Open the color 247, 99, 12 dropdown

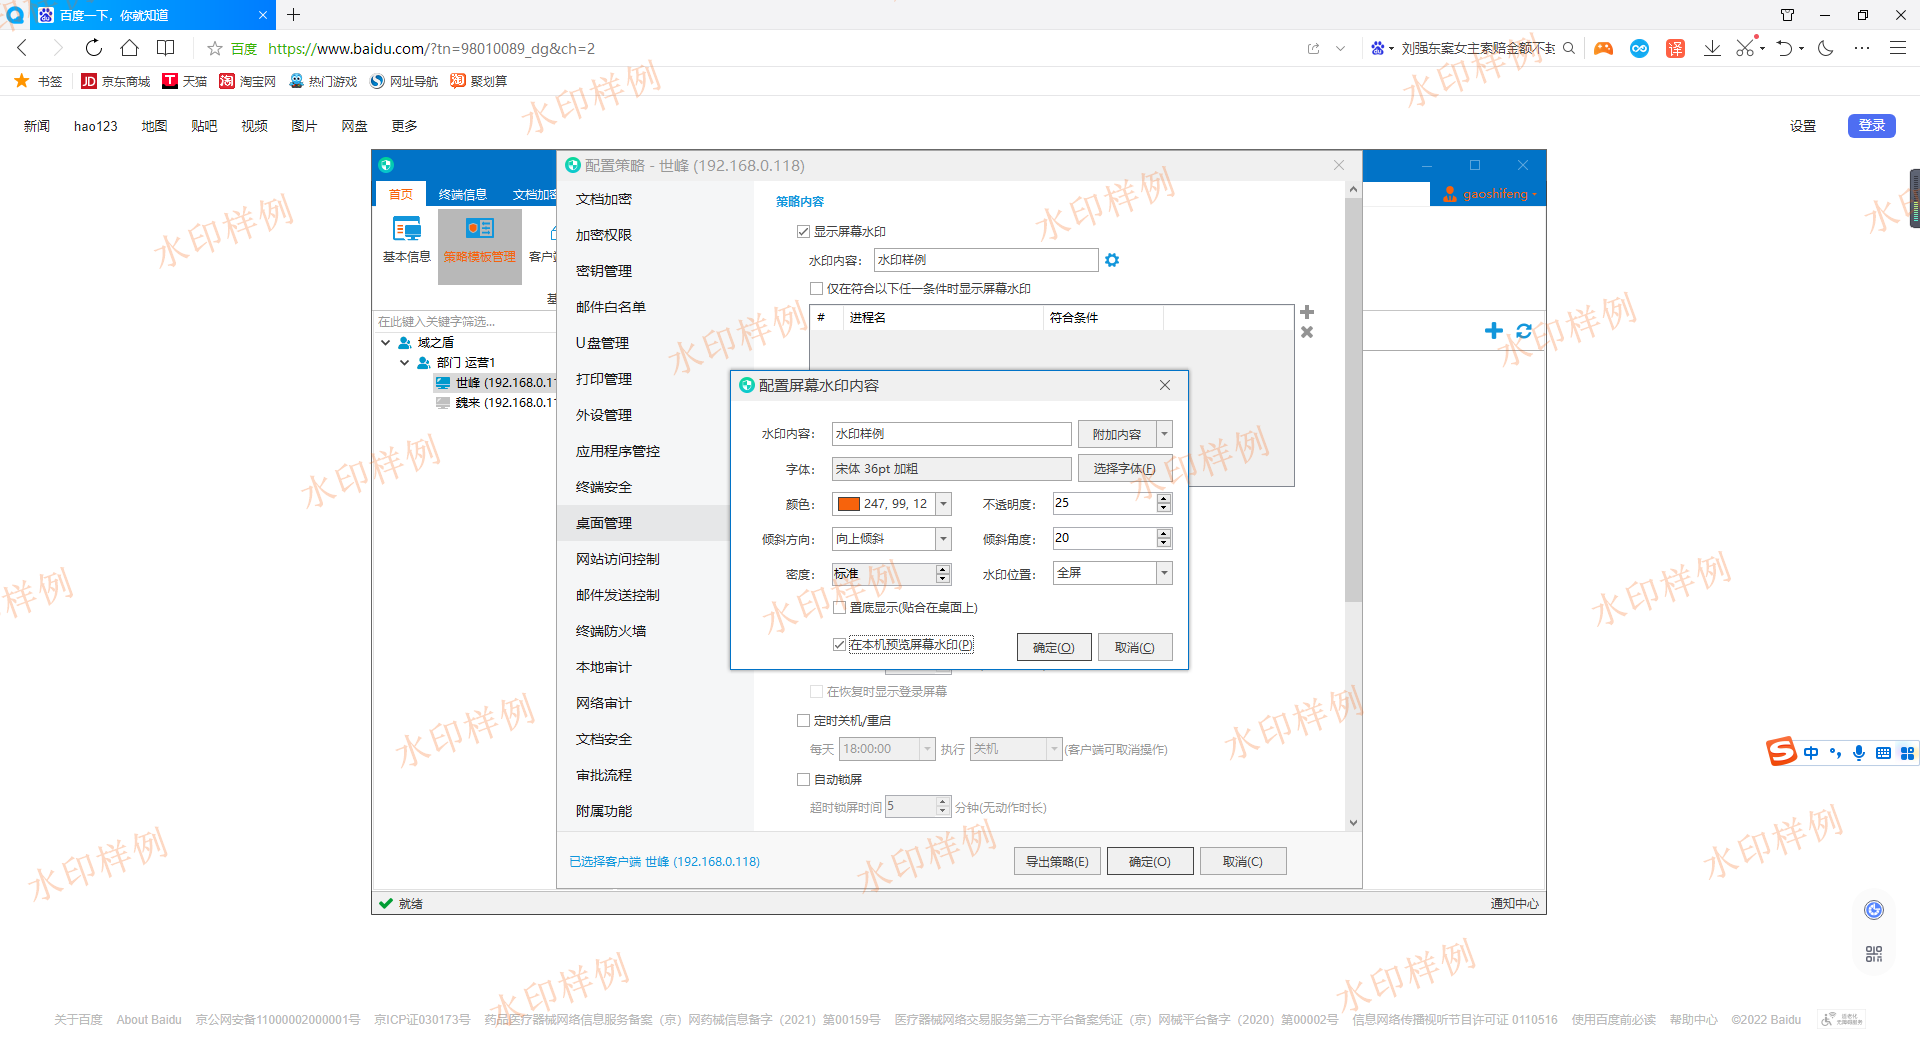click(x=943, y=504)
